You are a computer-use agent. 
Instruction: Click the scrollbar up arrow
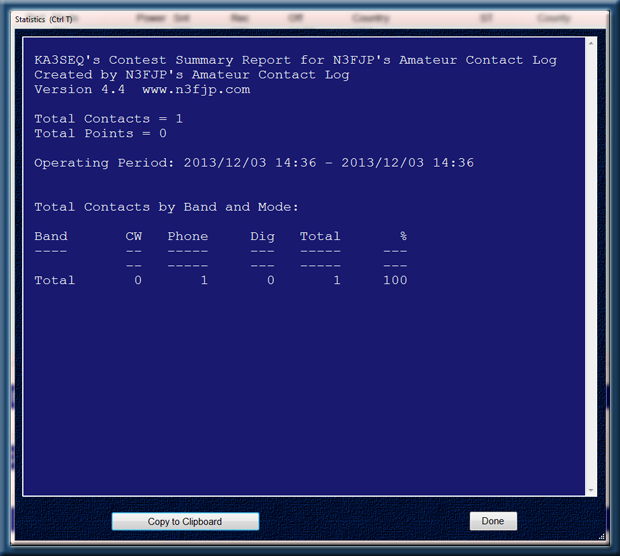click(x=591, y=43)
